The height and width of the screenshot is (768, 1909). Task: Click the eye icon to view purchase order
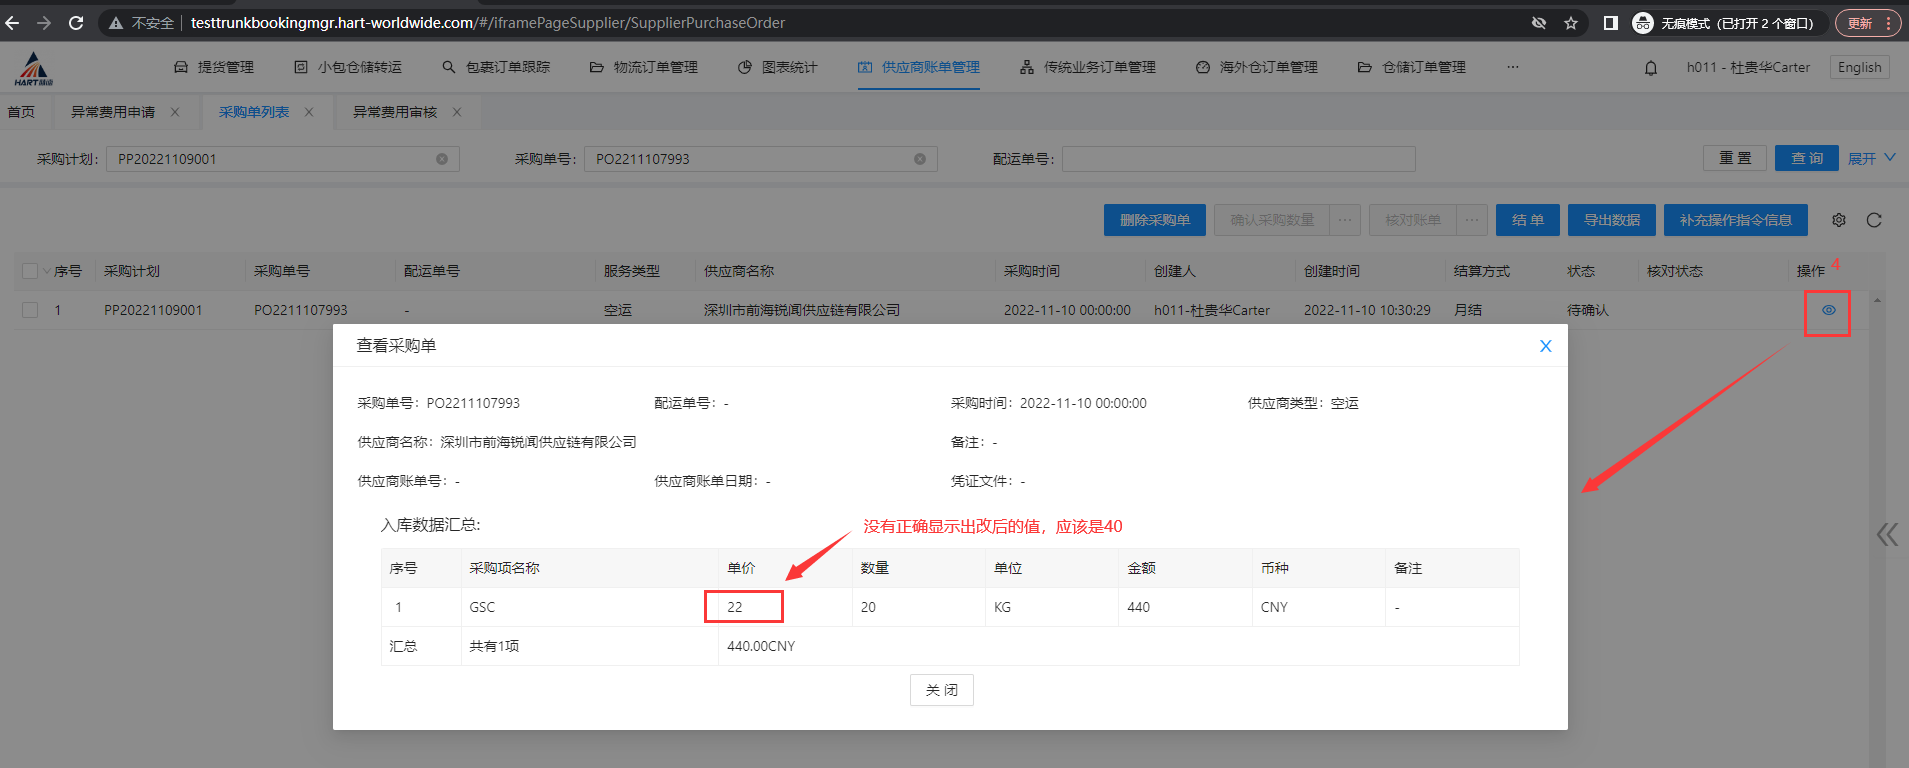coord(1828,310)
